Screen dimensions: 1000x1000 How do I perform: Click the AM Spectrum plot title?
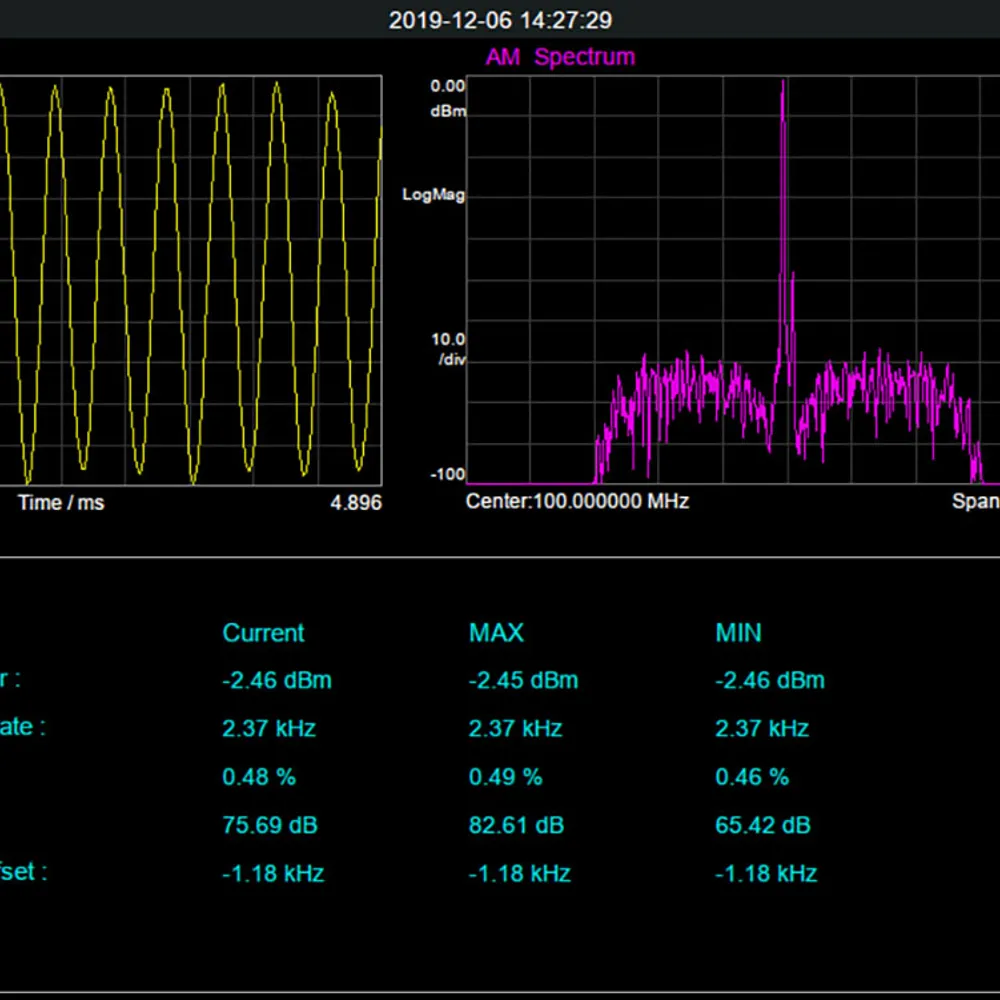coord(560,57)
